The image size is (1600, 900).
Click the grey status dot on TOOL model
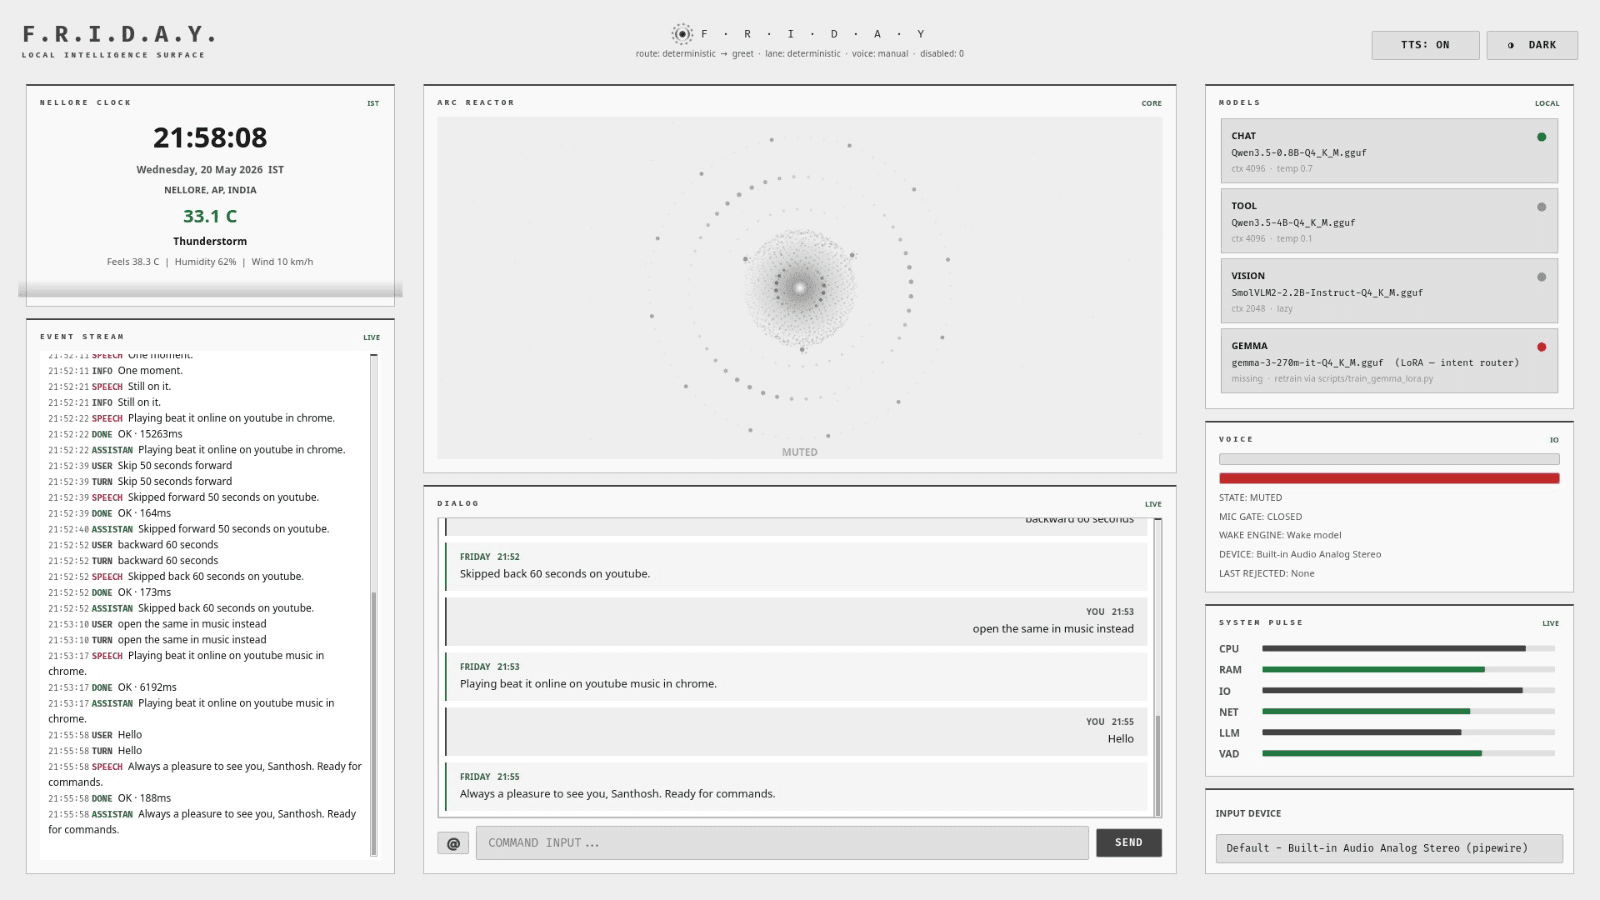point(1541,207)
